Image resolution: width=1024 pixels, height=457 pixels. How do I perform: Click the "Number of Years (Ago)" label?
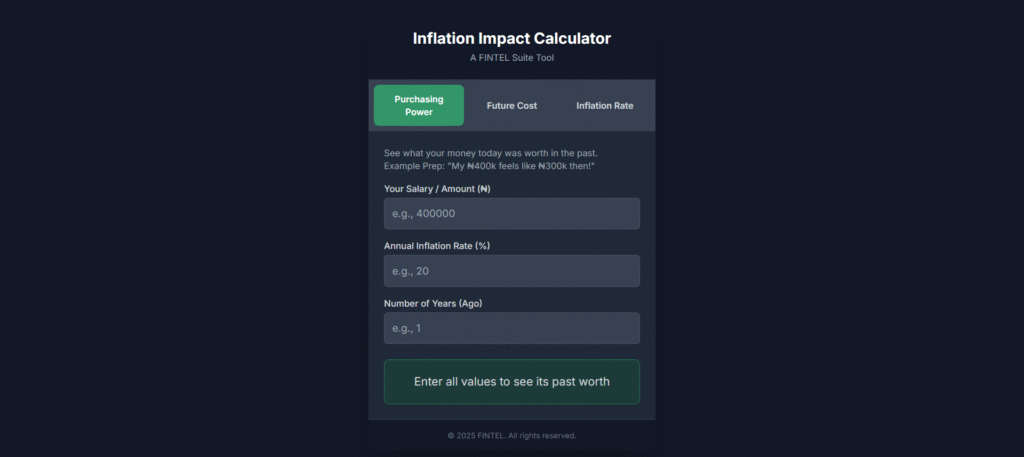(x=434, y=303)
